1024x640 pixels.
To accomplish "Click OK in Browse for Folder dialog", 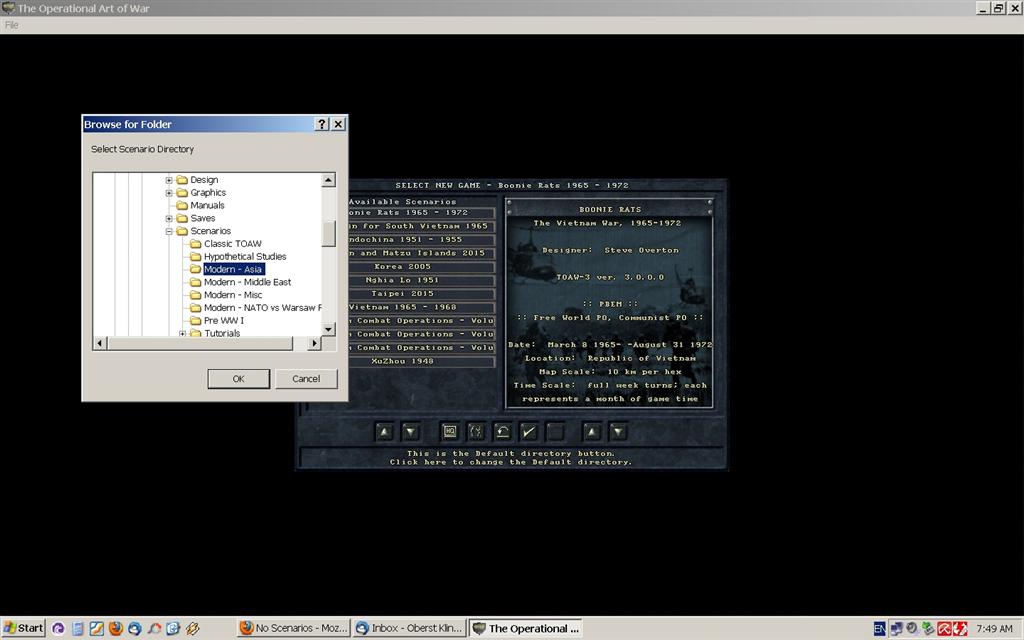I will 238,379.
